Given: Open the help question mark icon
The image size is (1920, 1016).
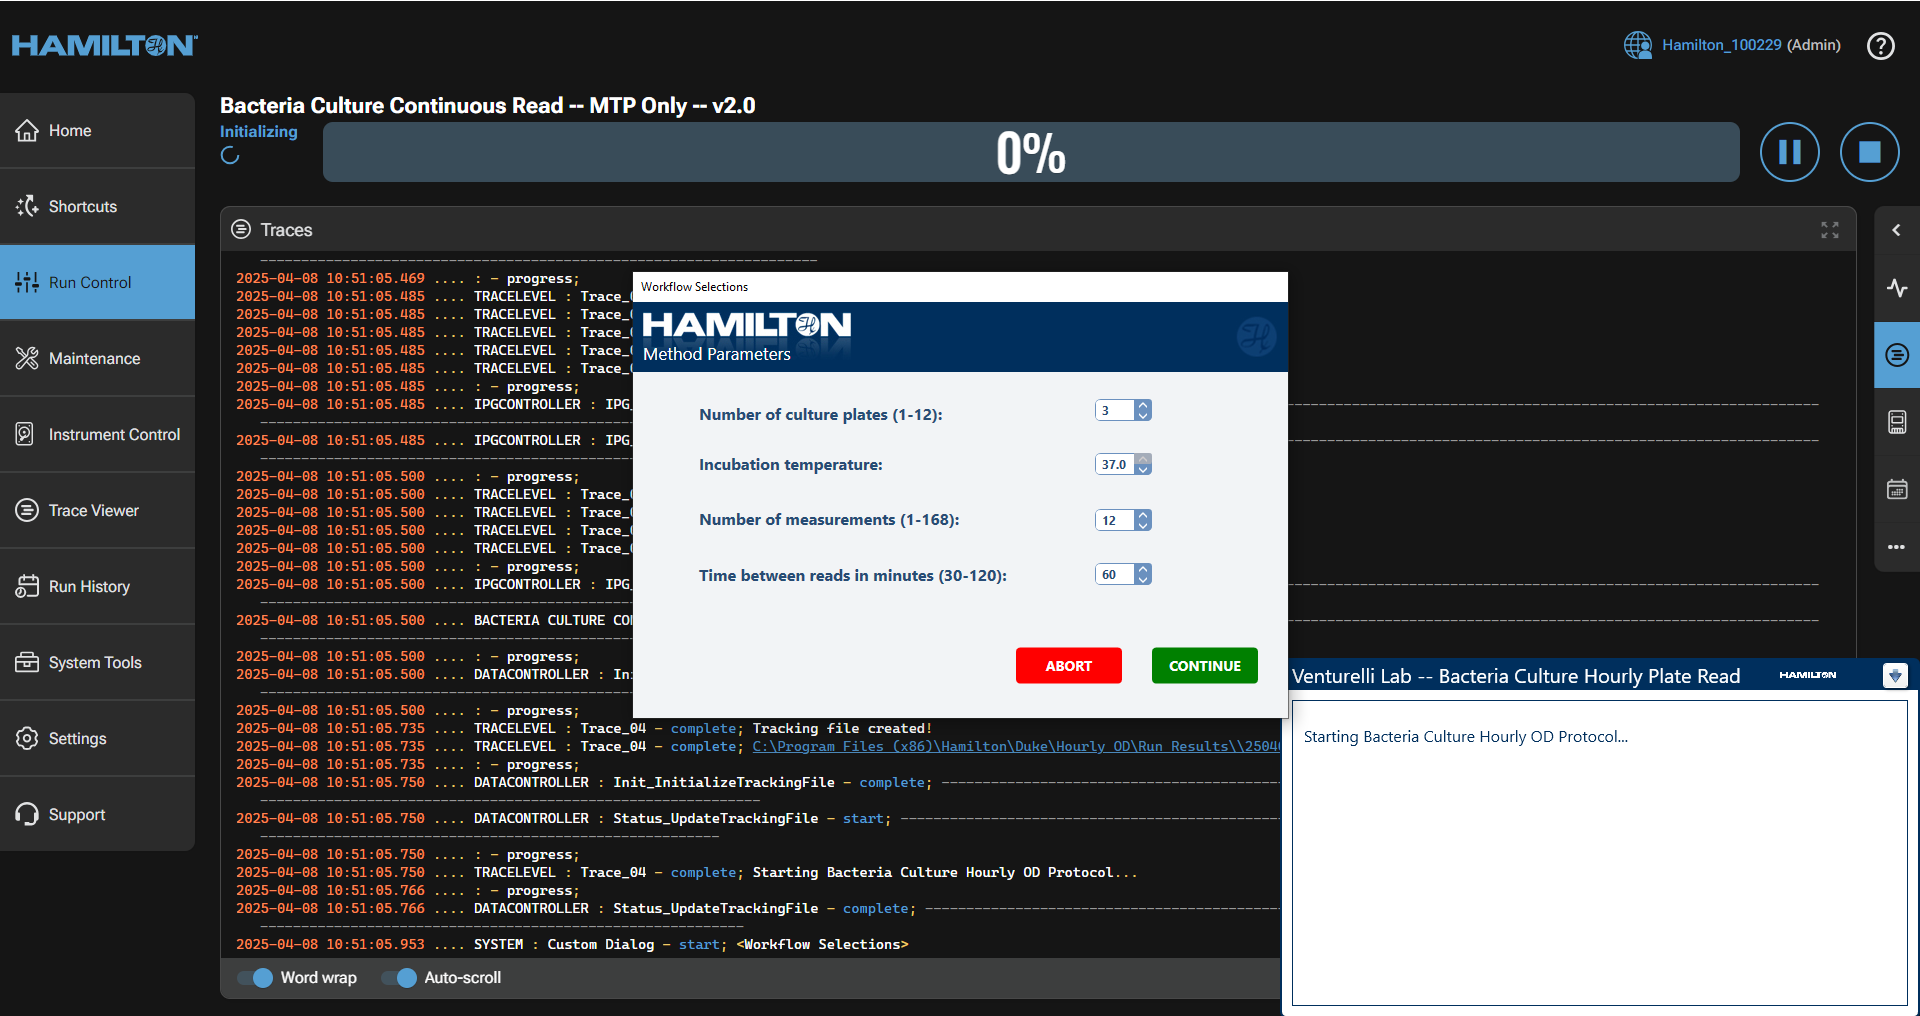Looking at the screenshot, I should [1880, 46].
